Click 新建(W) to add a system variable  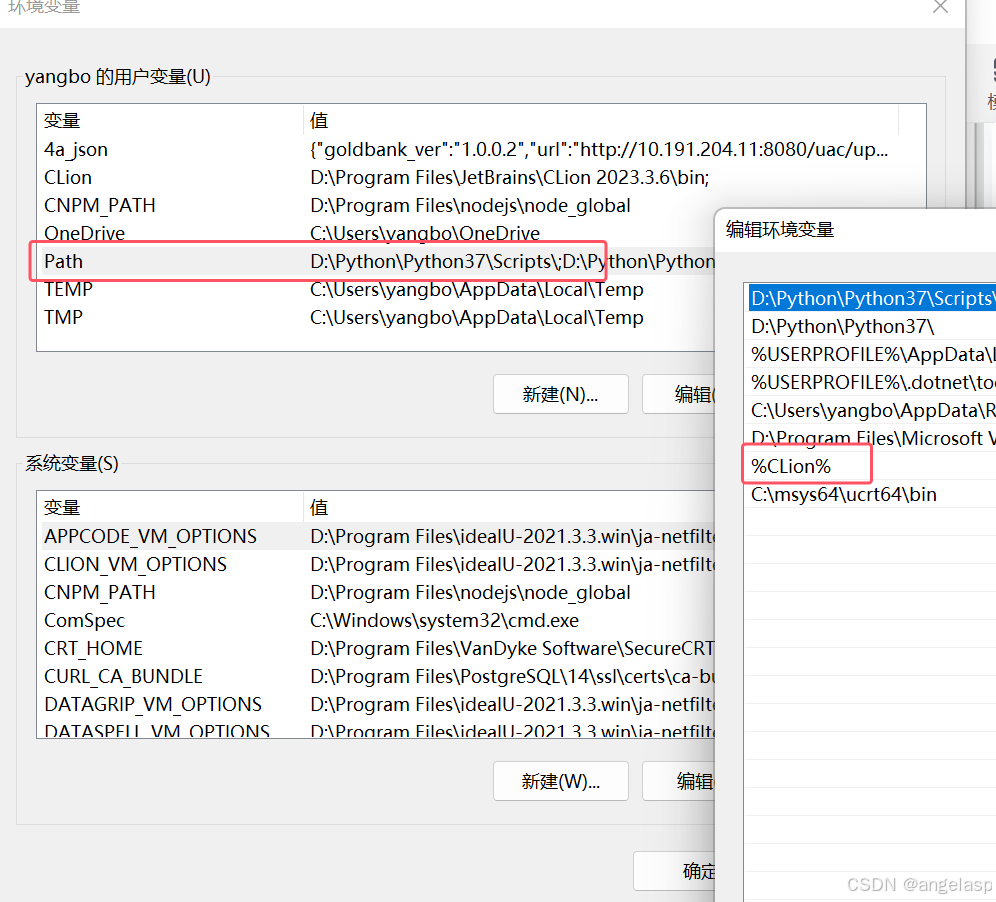pyautogui.click(x=560, y=781)
